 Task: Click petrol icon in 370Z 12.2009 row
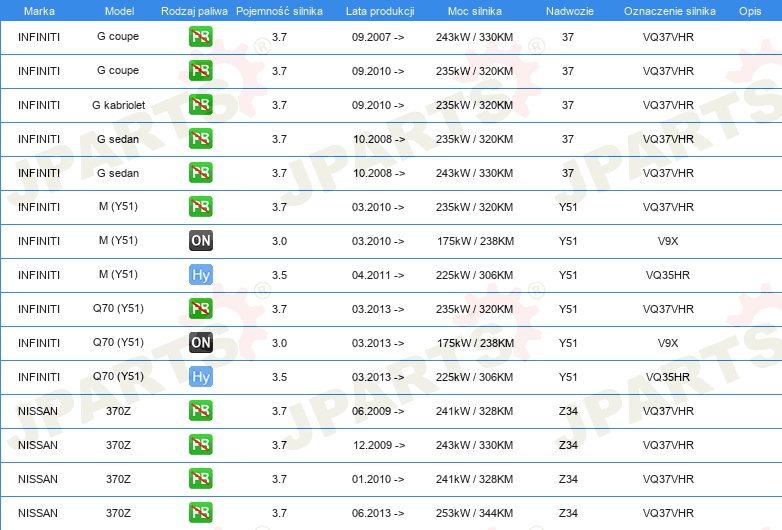(200, 444)
